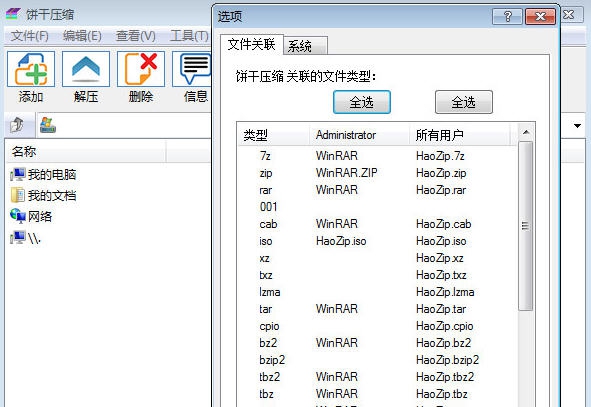Image resolution: width=591 pixels, height=407 pixels.
Task: Click the left 全选 button for Administrator
Action: click(x=361, y=102)
